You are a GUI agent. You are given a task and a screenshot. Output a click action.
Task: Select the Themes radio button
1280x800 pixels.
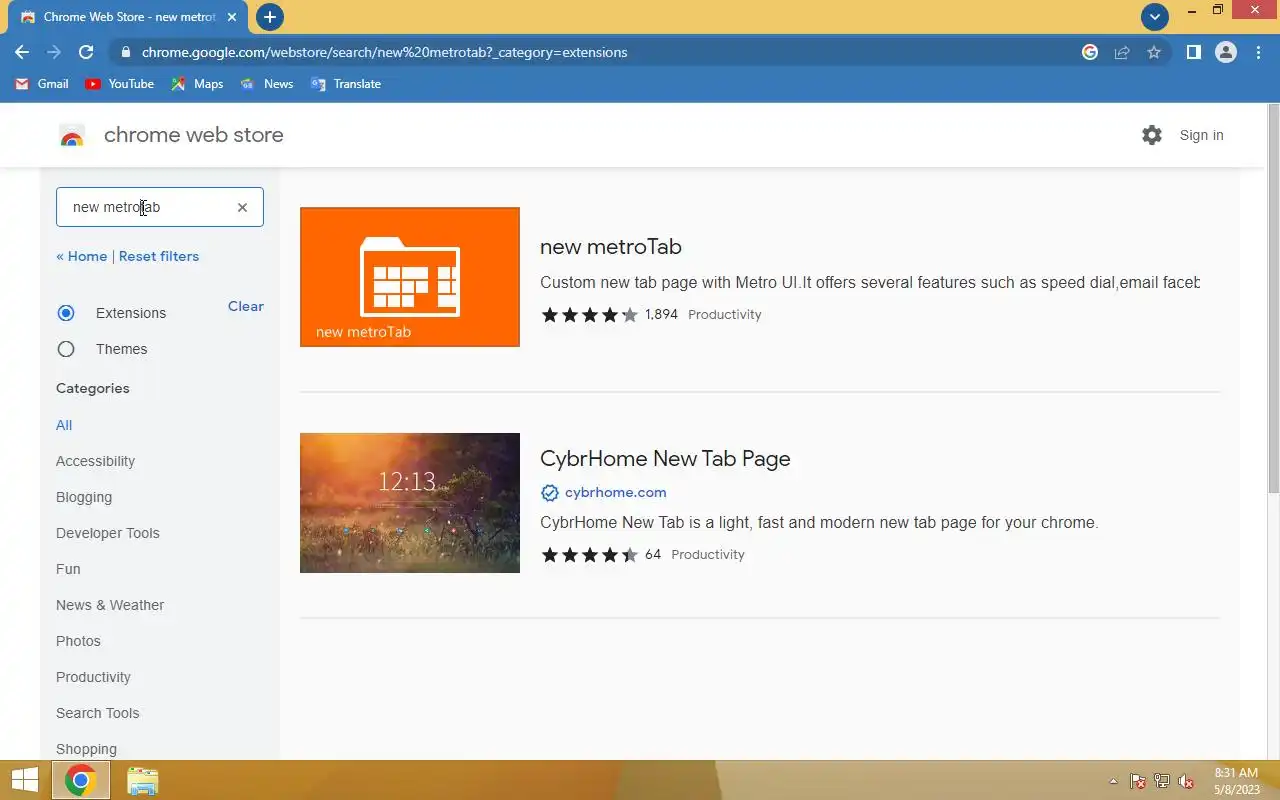(66, 349)
